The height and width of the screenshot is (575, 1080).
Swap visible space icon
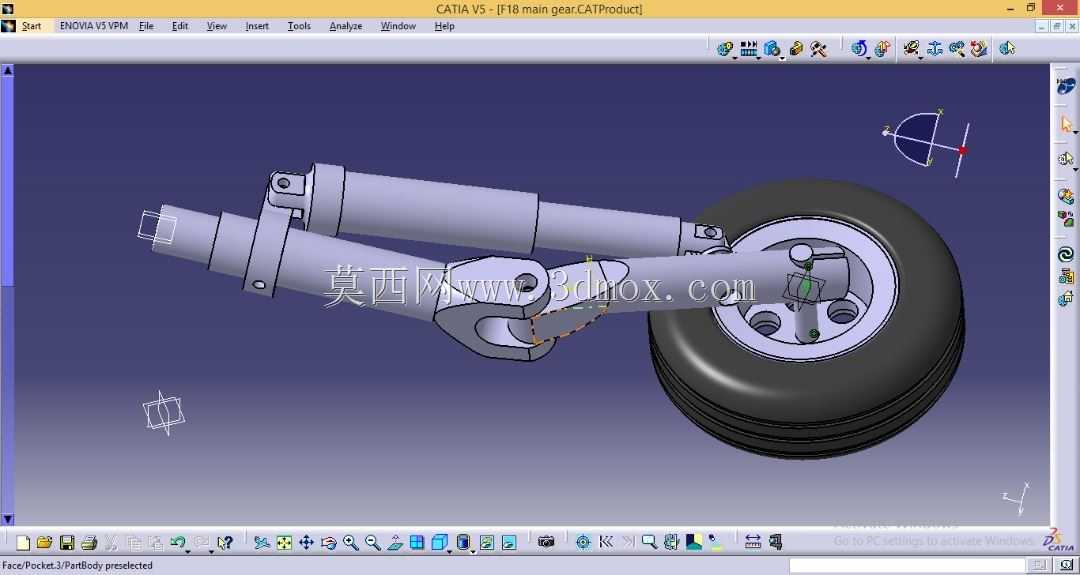coord(509,543)
